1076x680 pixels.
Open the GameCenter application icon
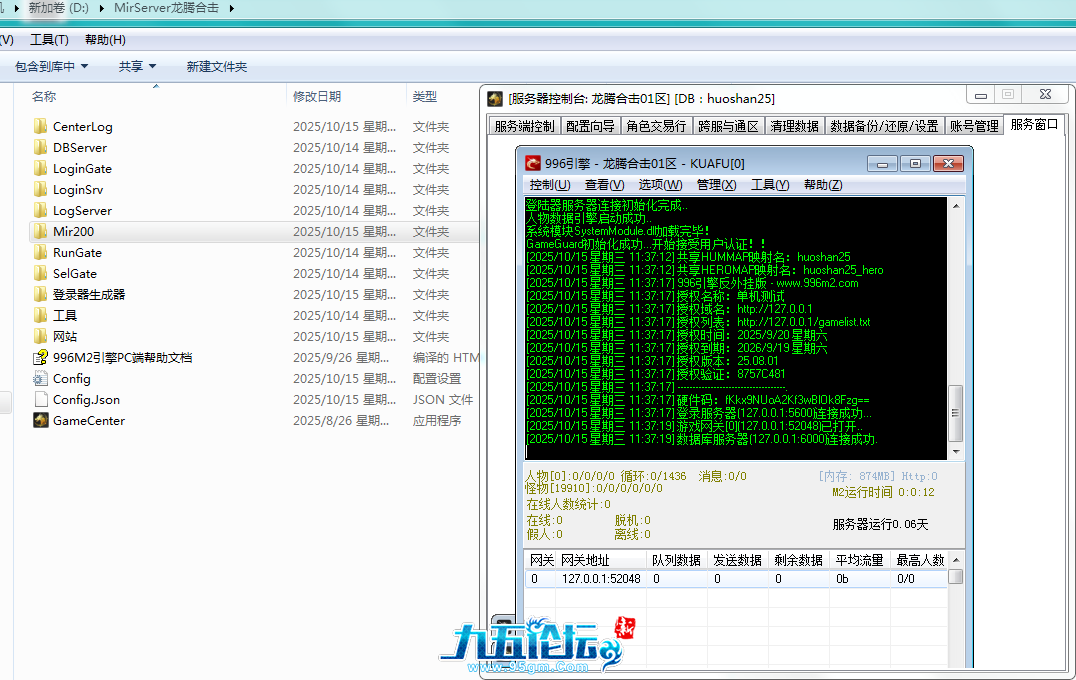[x=40, y=420]
